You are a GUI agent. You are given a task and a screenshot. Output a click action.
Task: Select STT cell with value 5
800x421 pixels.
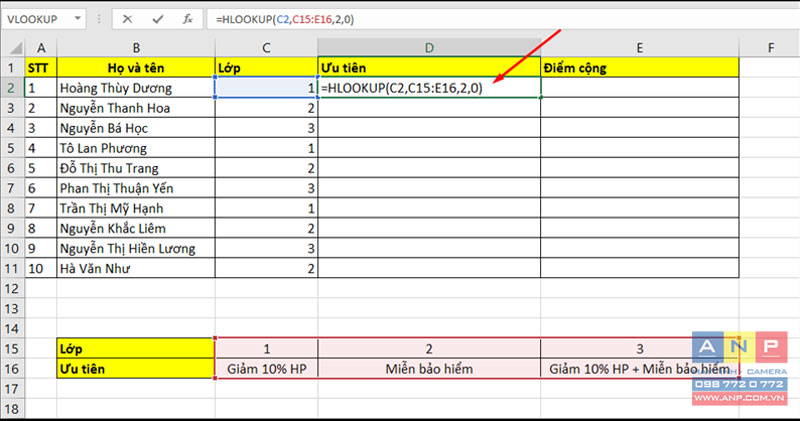pos(41,168)
